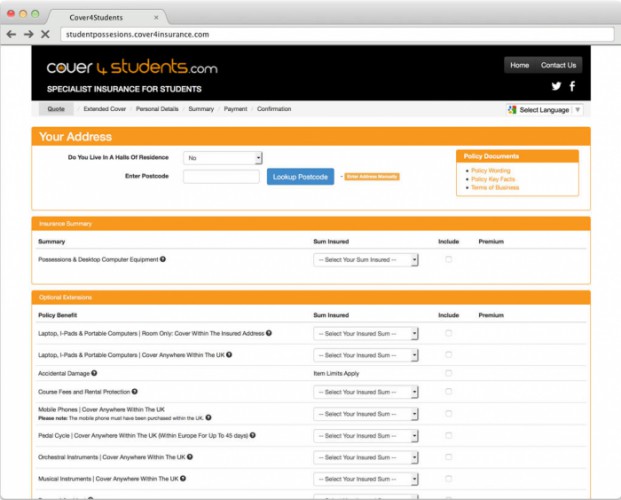Click the 'Item Limits Apply' text

336,373
